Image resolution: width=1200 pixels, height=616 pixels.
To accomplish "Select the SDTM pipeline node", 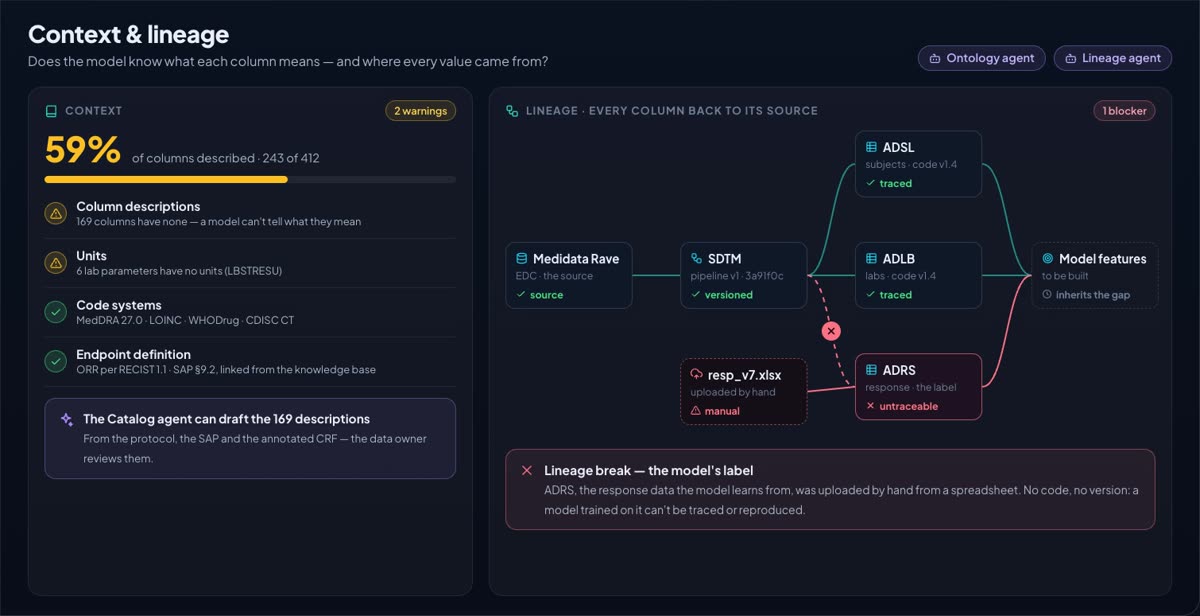I will coord(743,275).
